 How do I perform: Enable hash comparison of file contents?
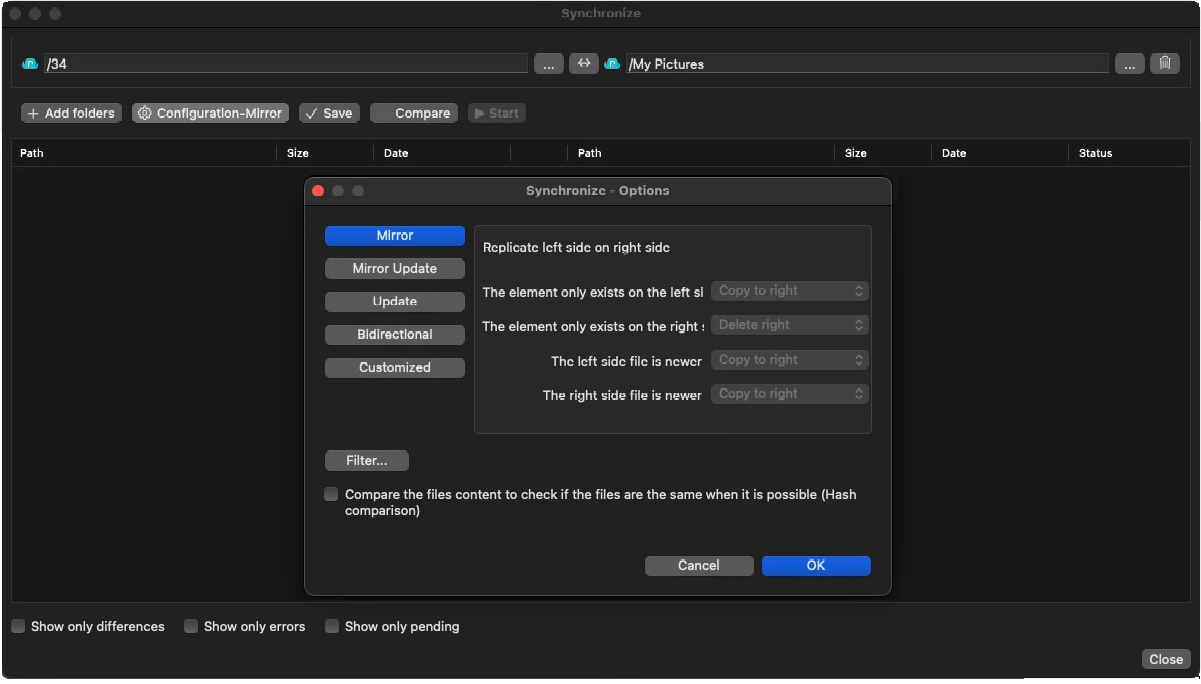(x=331, y=493)
